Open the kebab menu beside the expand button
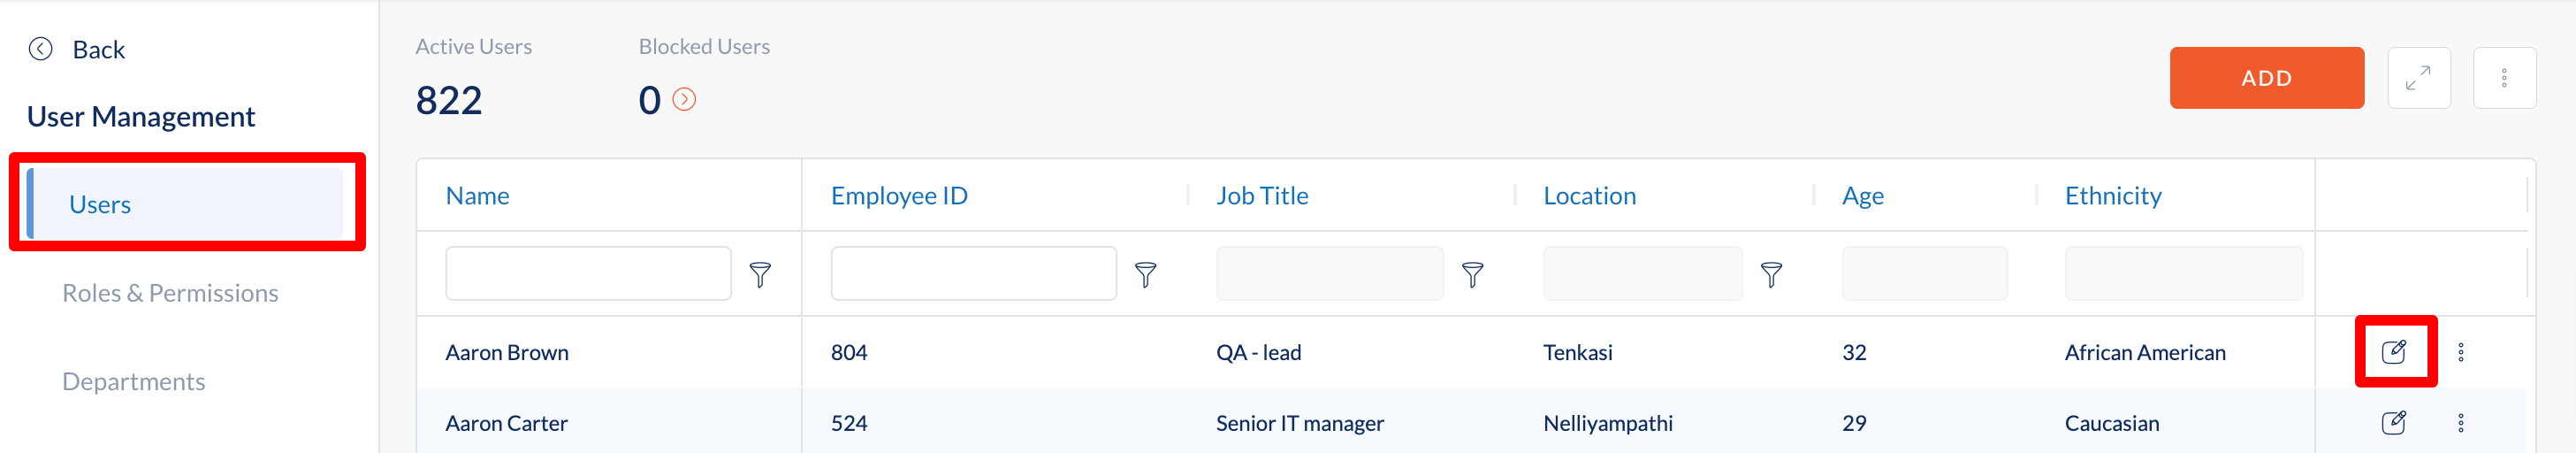The image size is (2576, 453). pos(2504,78)
